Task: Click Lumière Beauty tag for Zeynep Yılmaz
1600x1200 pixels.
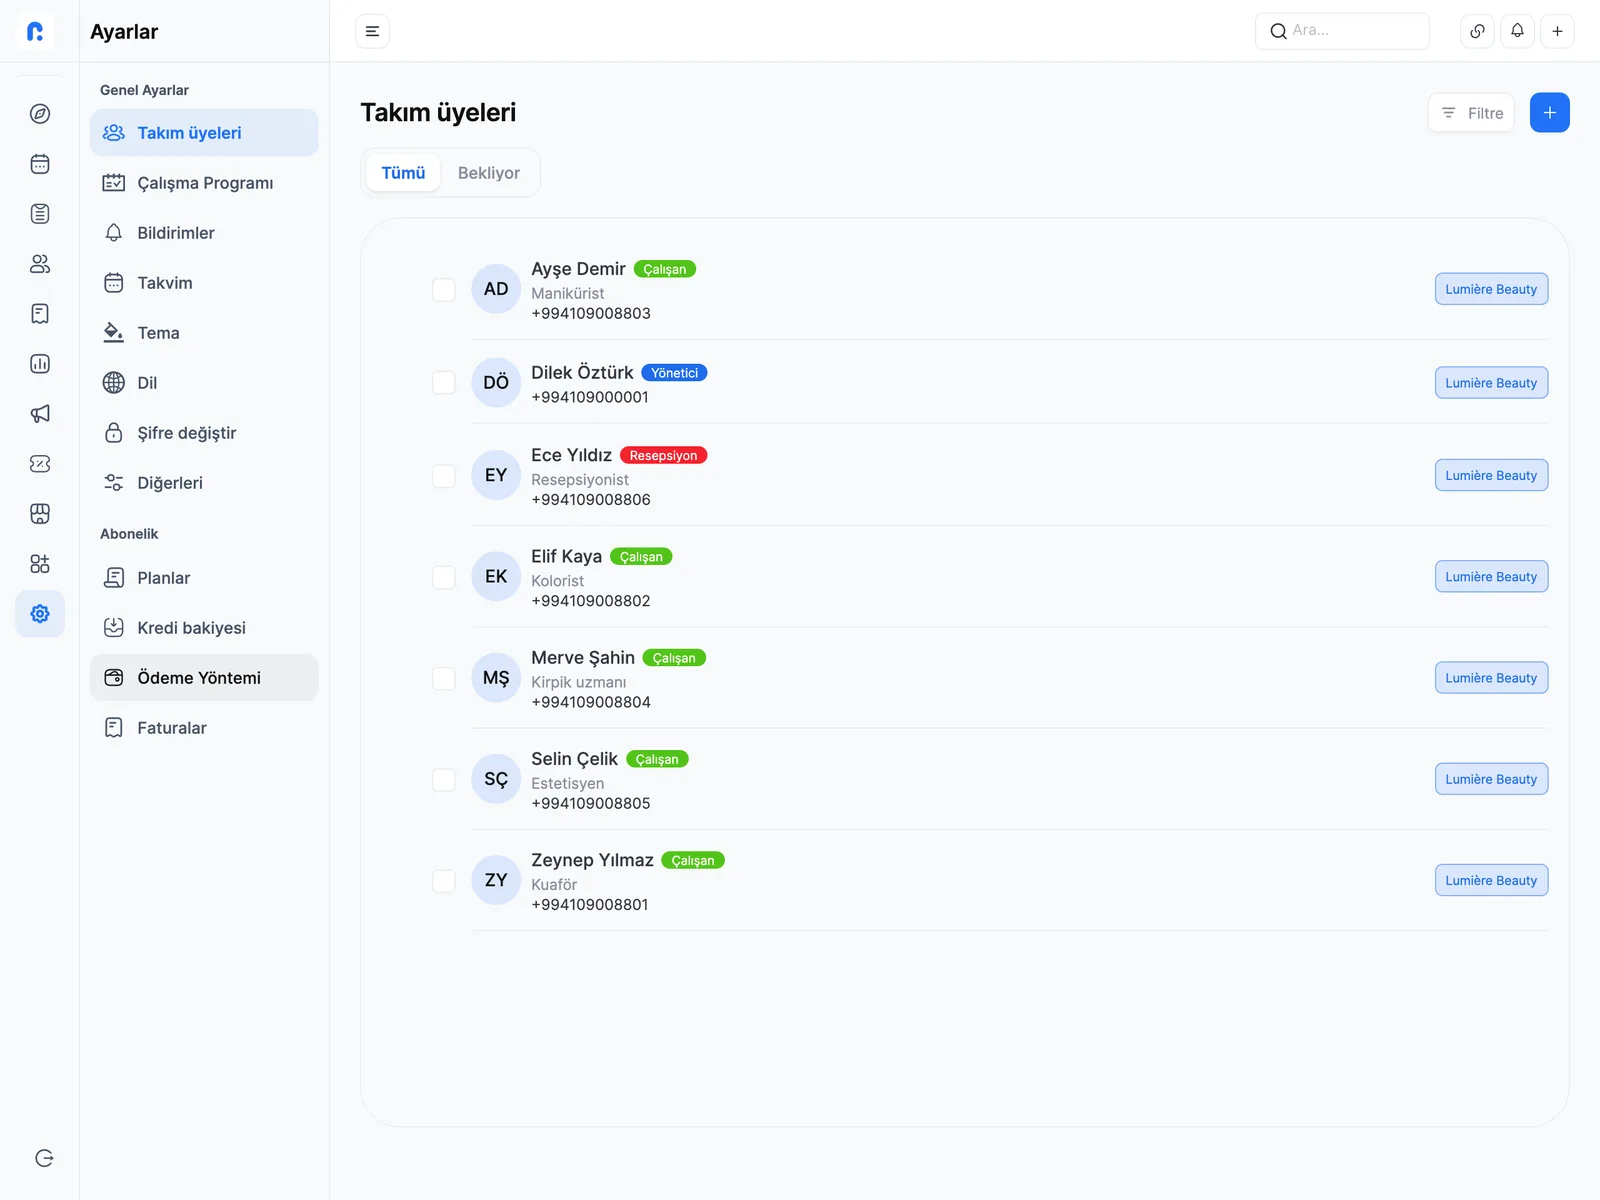Action: [x=1491, y=880]
